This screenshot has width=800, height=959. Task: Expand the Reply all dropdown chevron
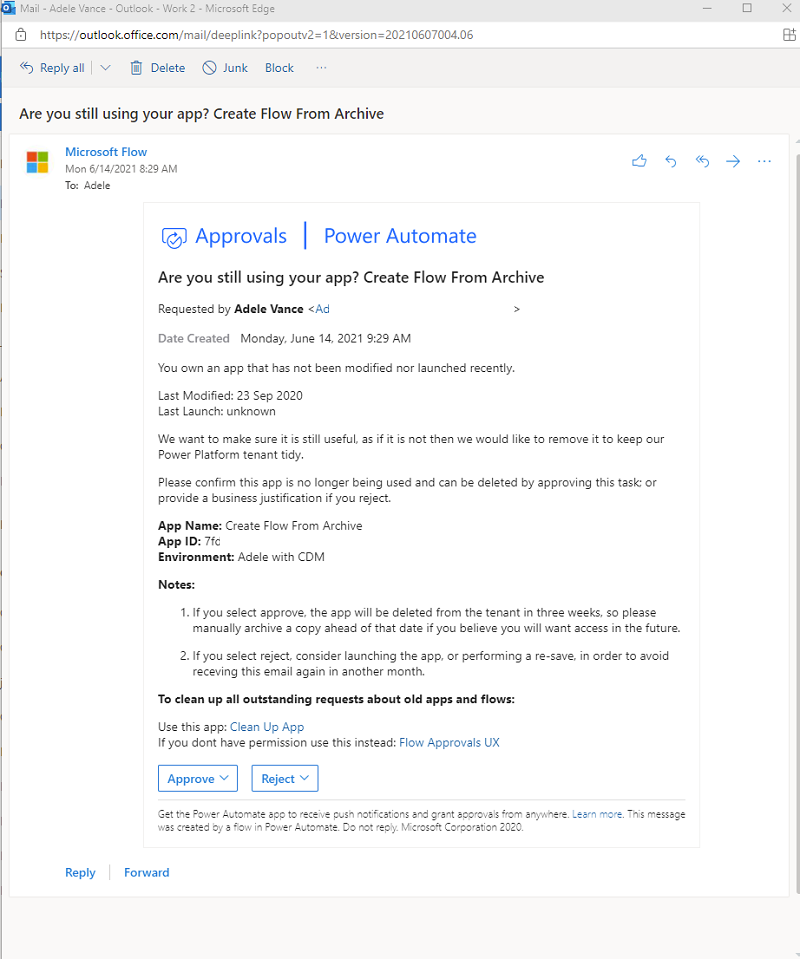click(x=104, y=67)
